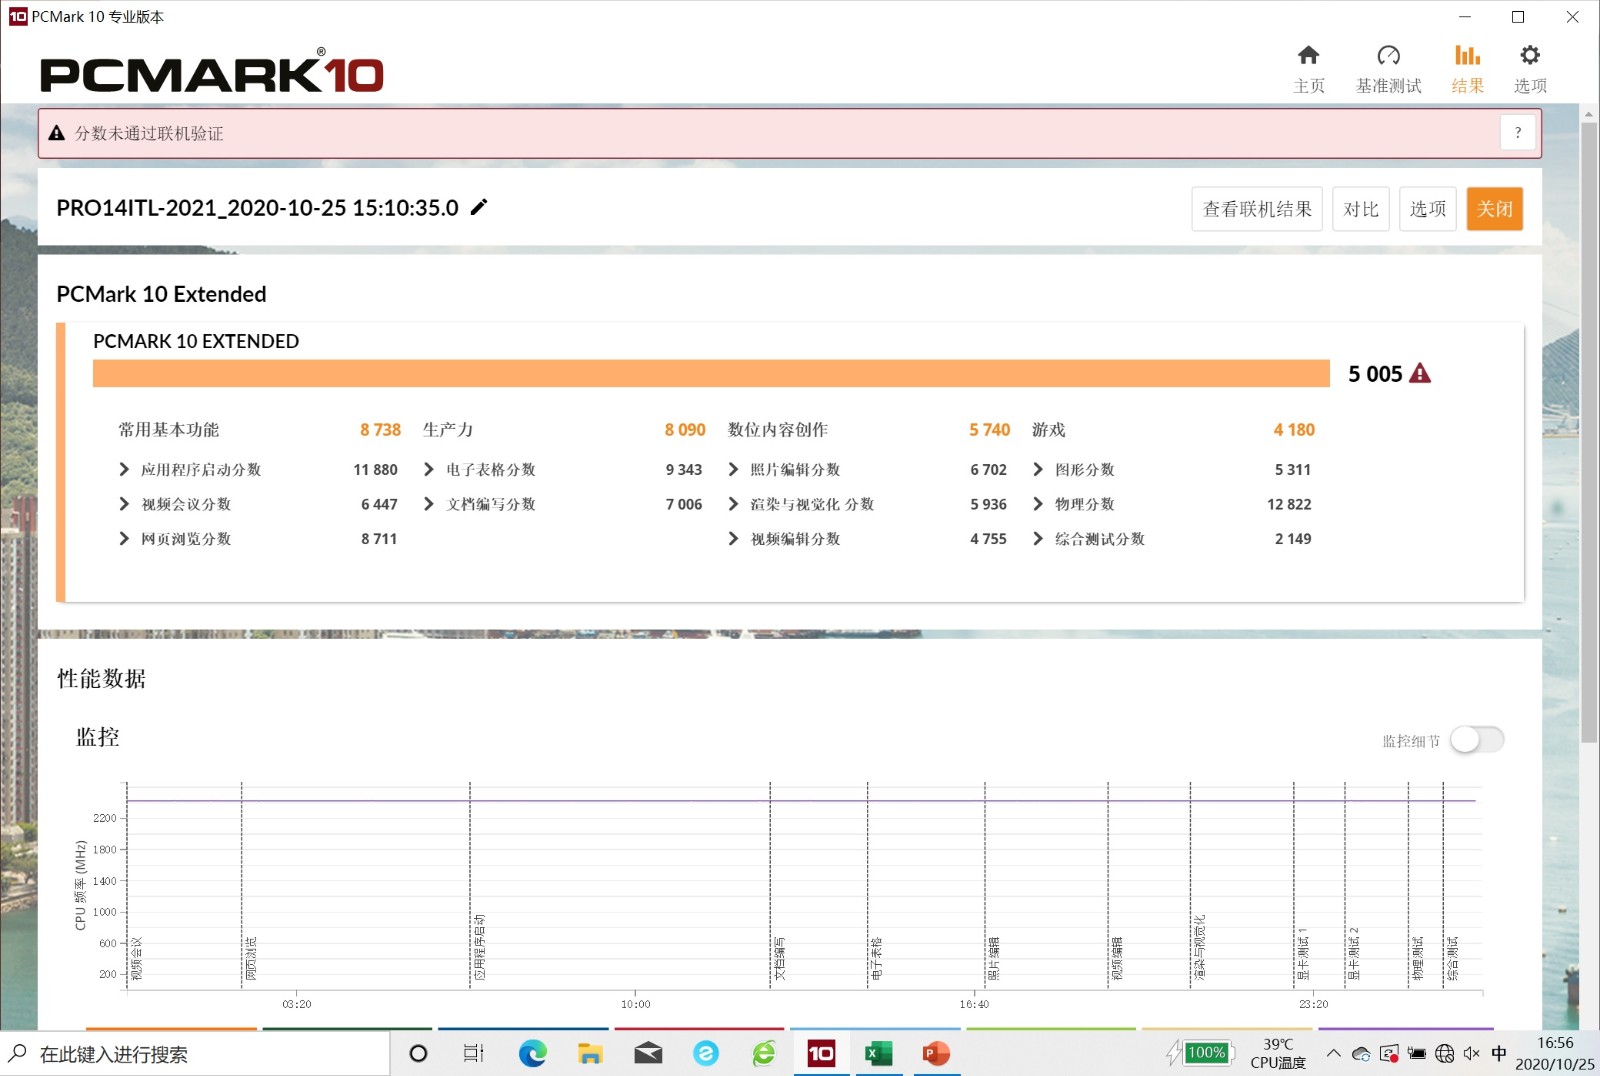Click the red warning triangle next to 5 005
1600x1076 pixels.
coord(1420,373)
